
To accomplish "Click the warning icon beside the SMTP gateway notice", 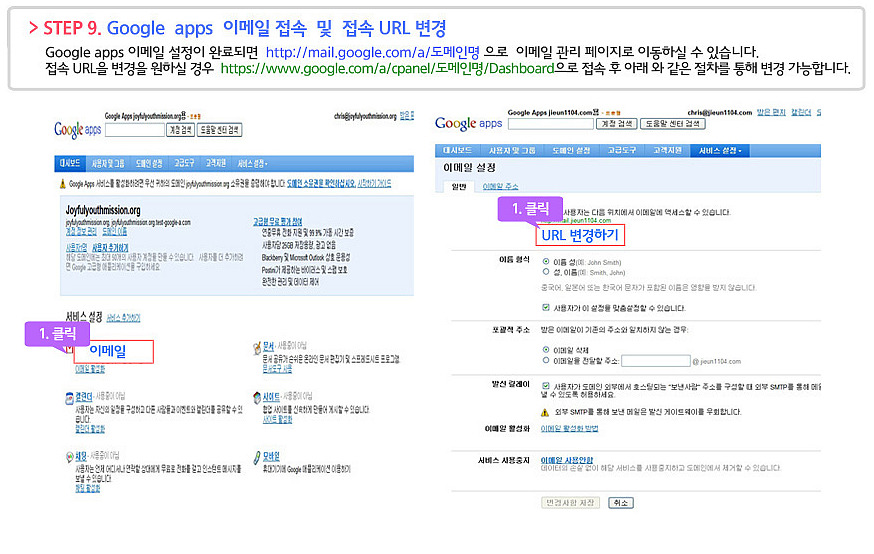I will pos(546,411).
